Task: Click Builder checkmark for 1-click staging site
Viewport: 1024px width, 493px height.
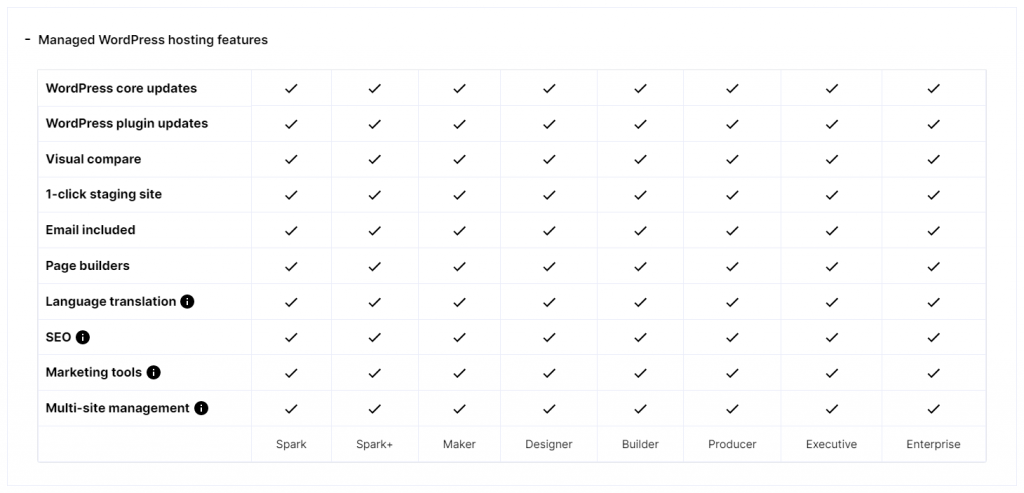Action: pos(641,195)
